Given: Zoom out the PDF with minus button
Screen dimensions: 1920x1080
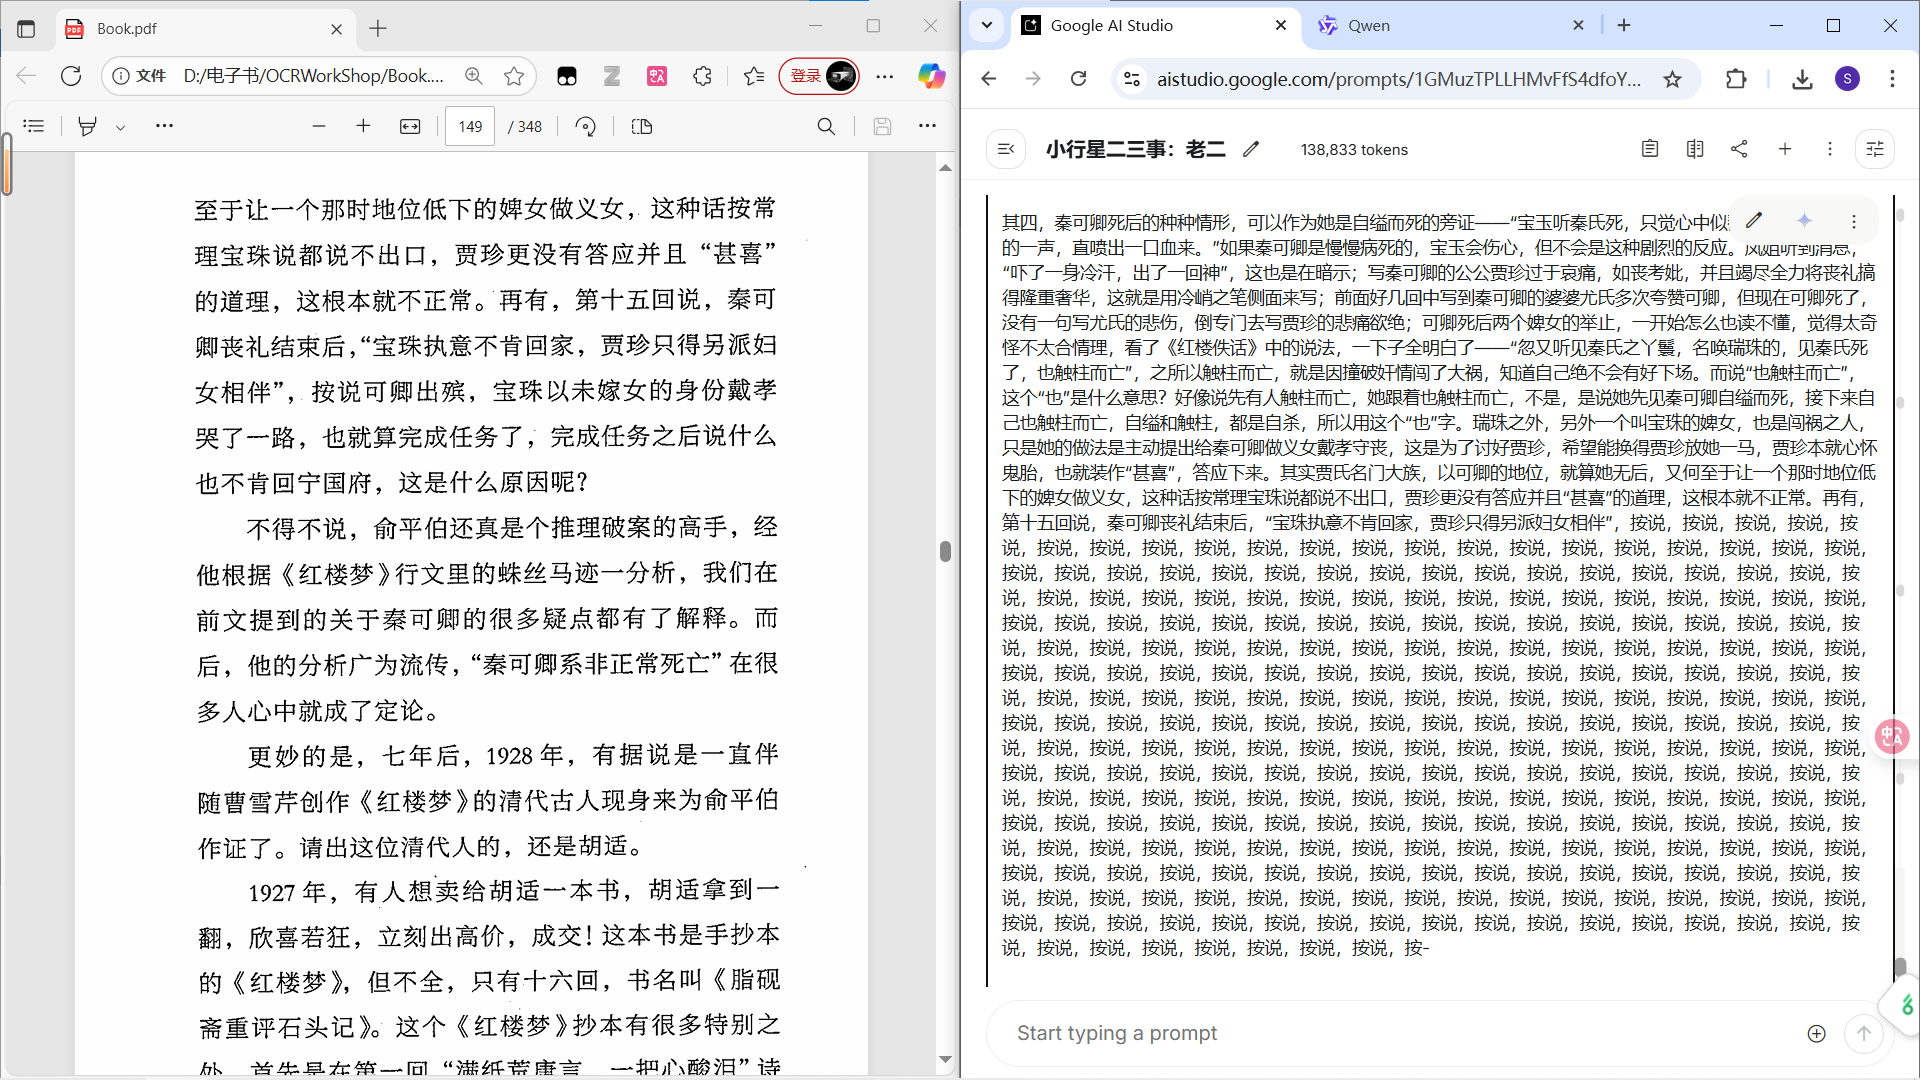Looking at the screenshot, I should (319, 126).
